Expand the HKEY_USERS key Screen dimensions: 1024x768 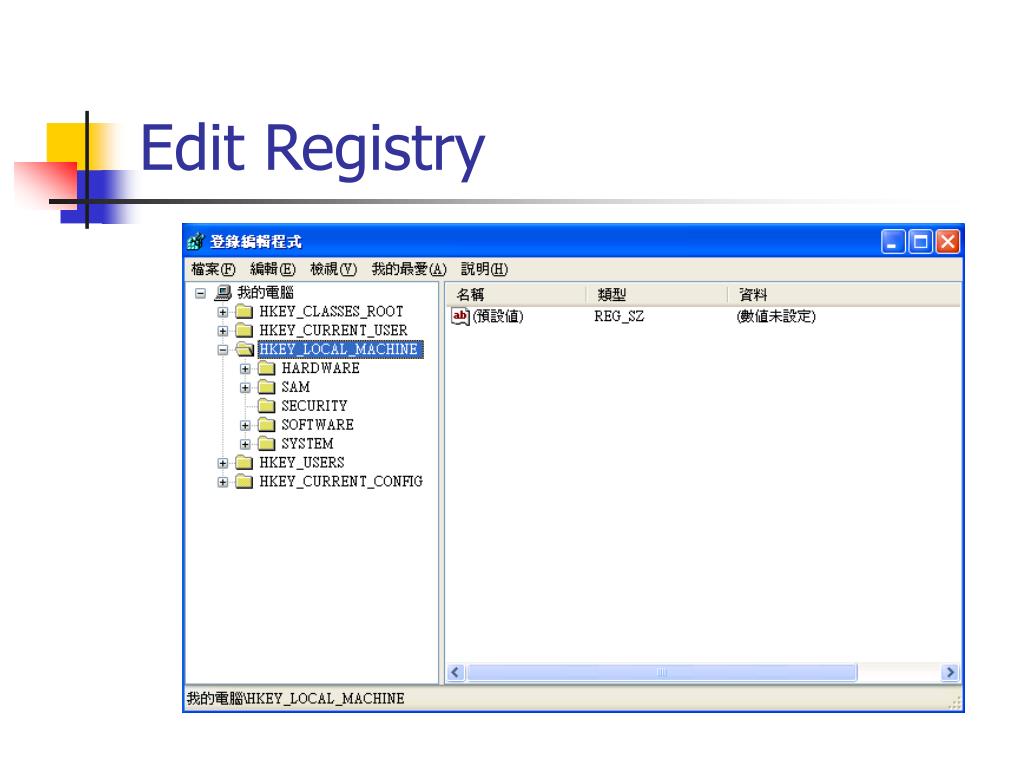click(x=223, y=464)
